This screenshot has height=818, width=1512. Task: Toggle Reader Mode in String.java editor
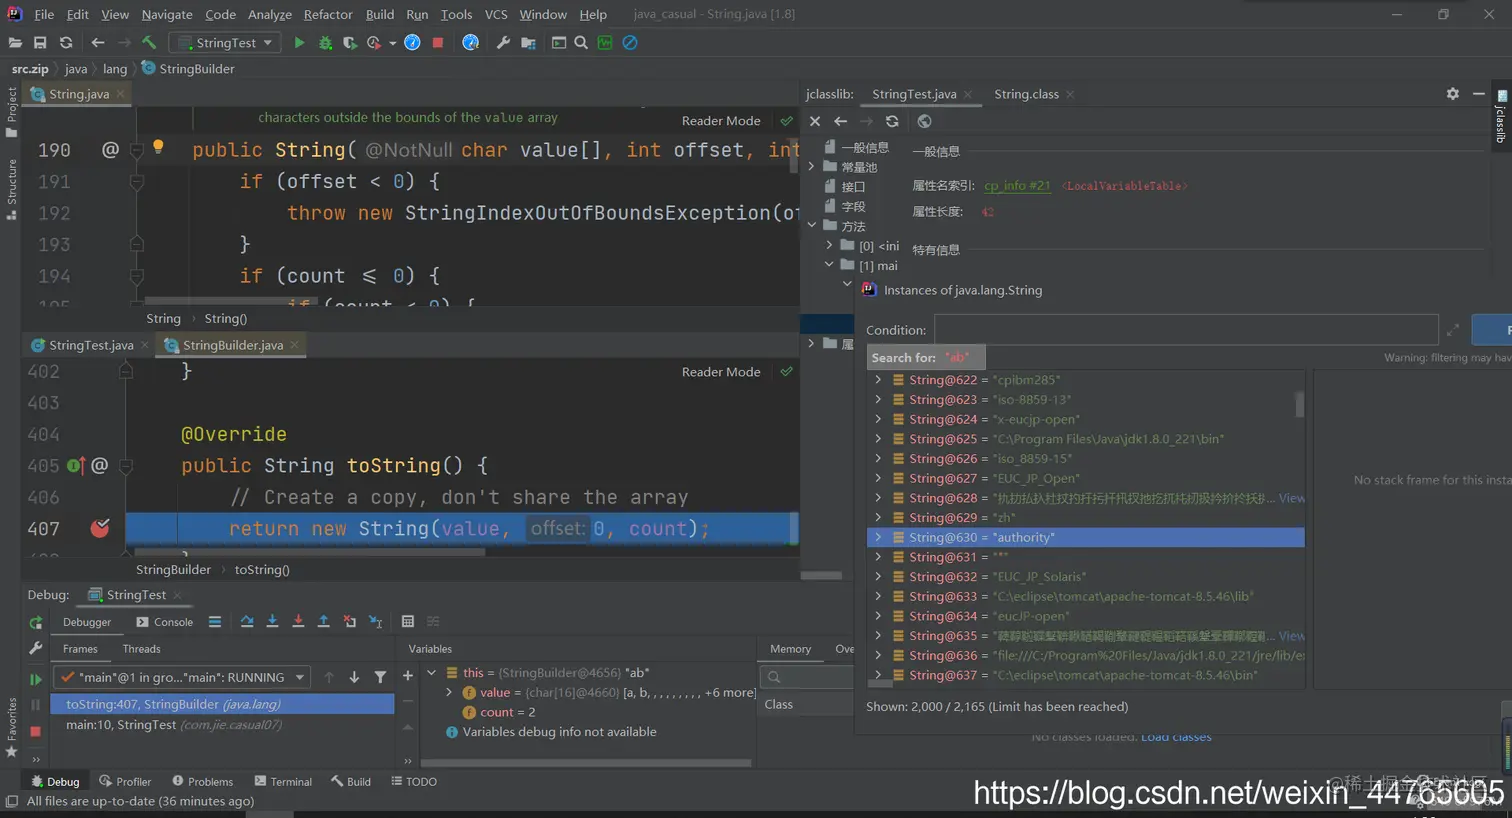click(721, 120)
